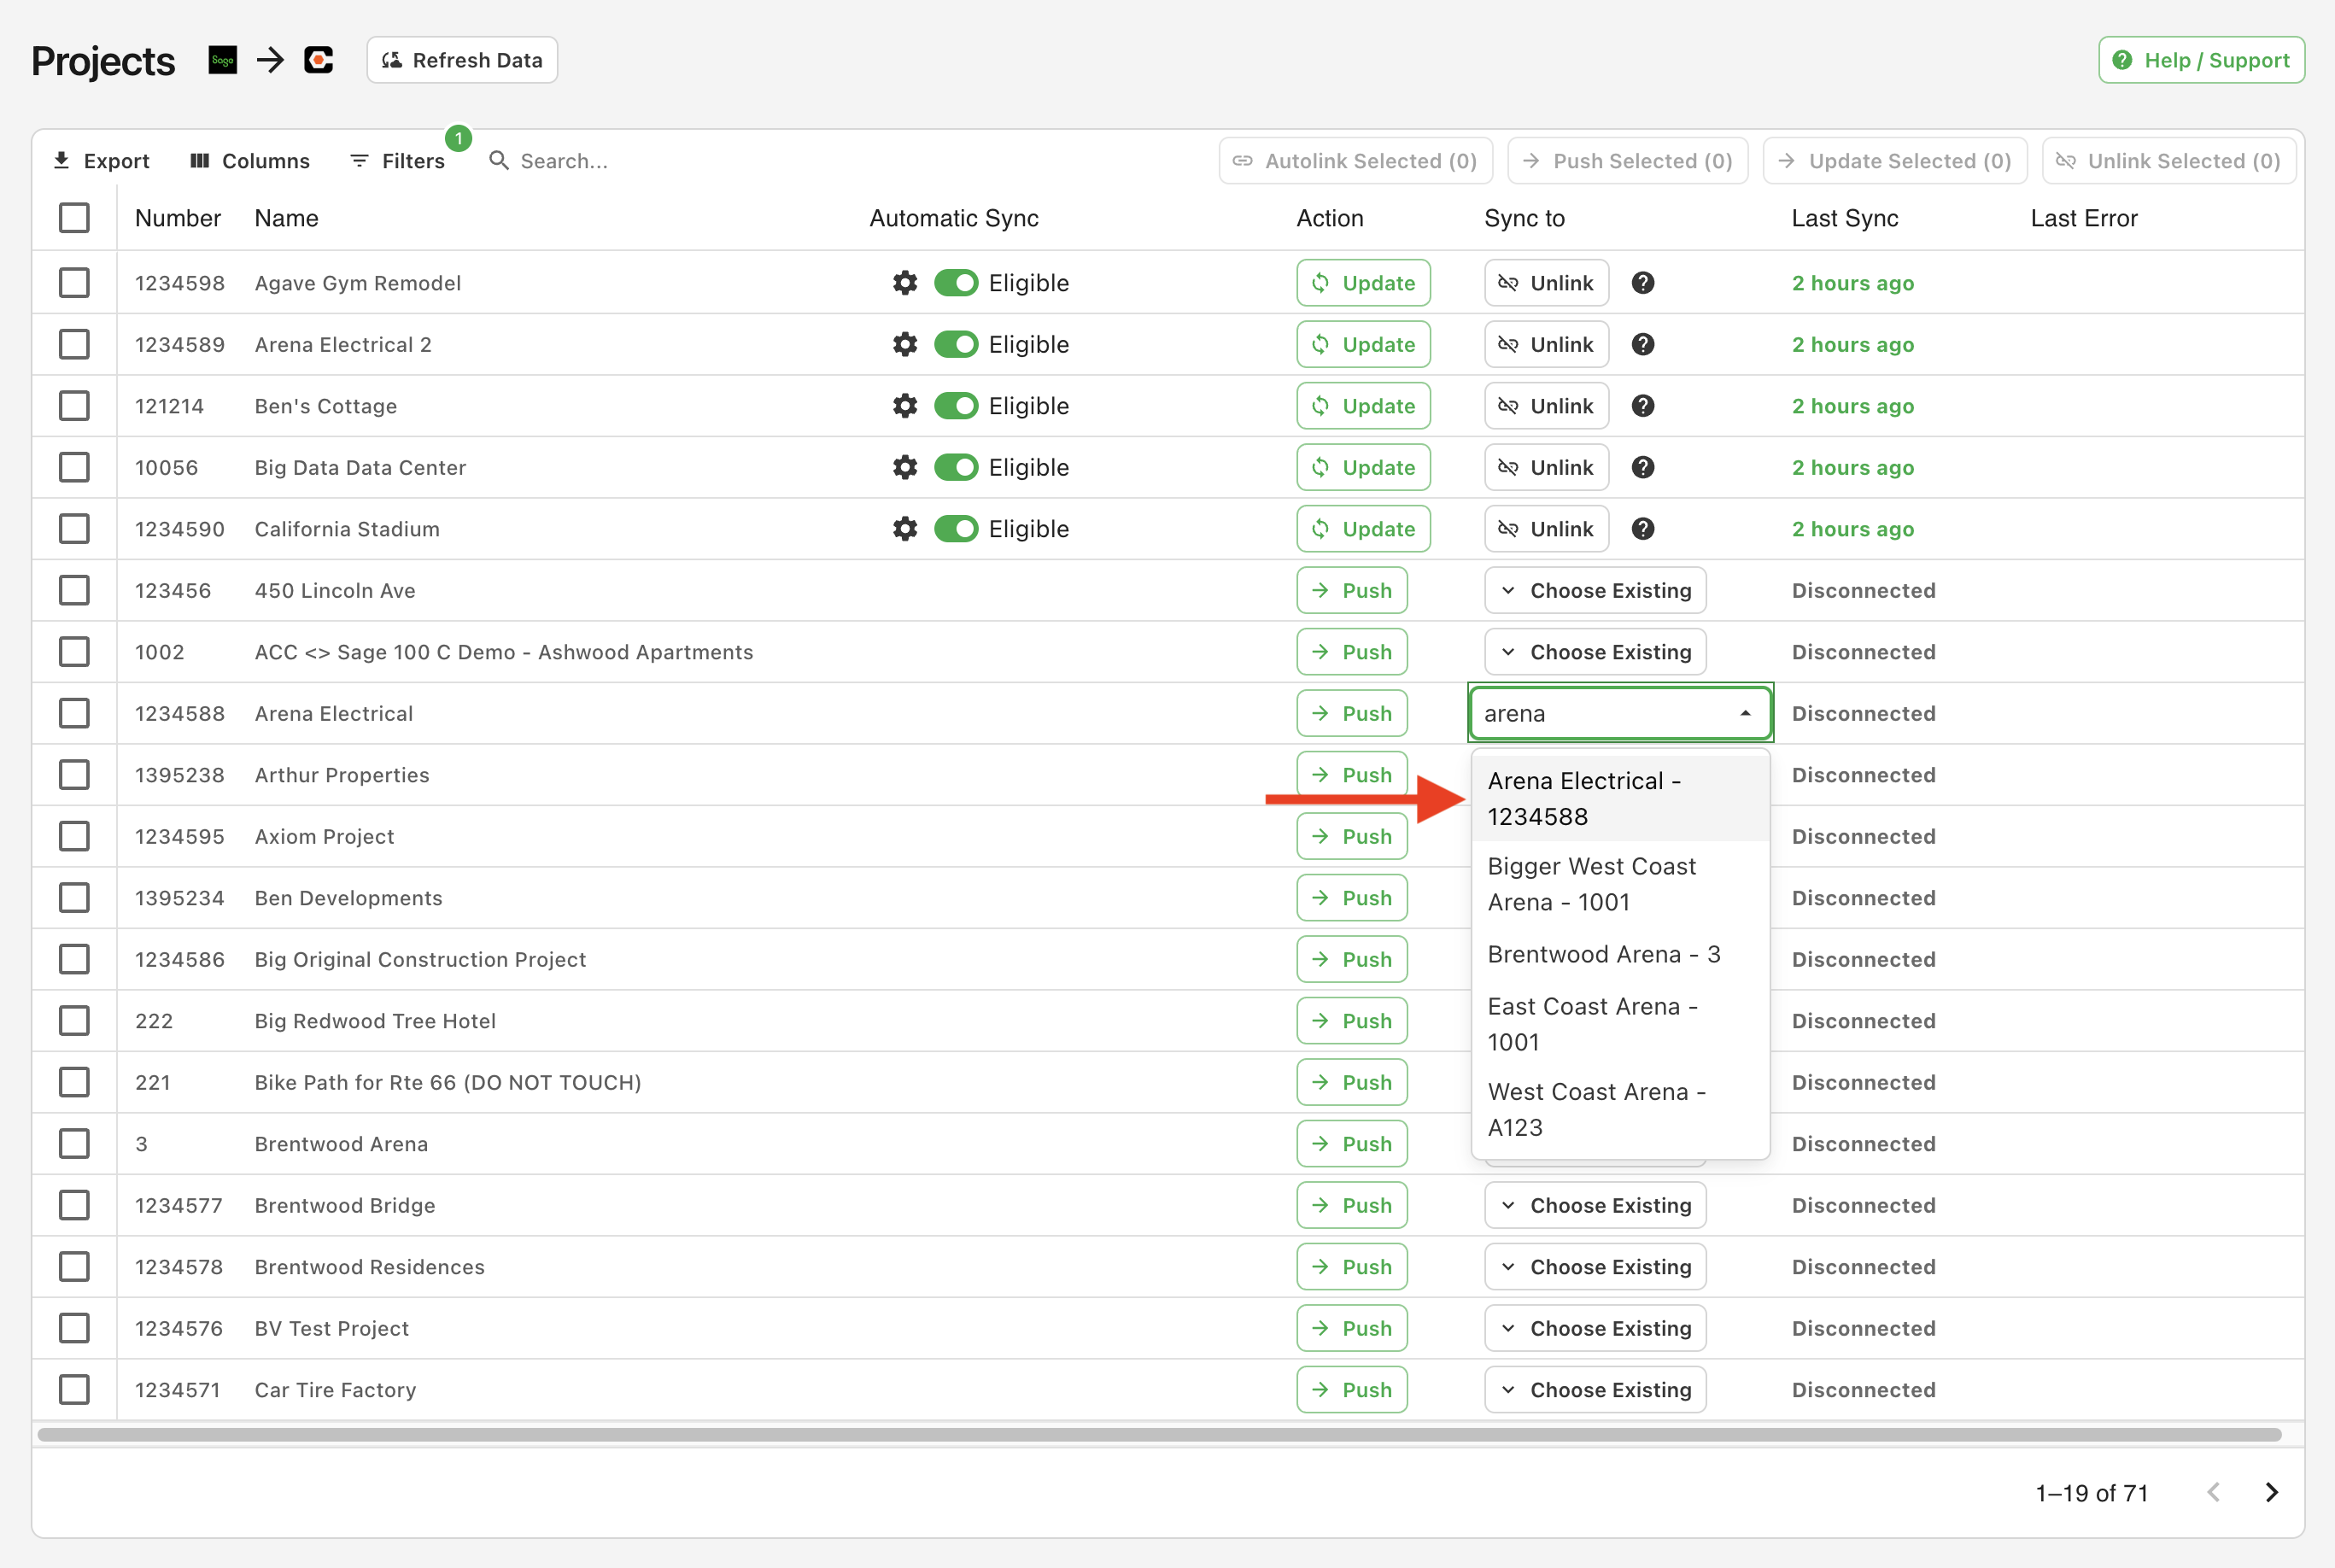Open settings gear for Arena Electrical 2
This screenshot has height=1568, width=2335.
click(x=905, y=345)
